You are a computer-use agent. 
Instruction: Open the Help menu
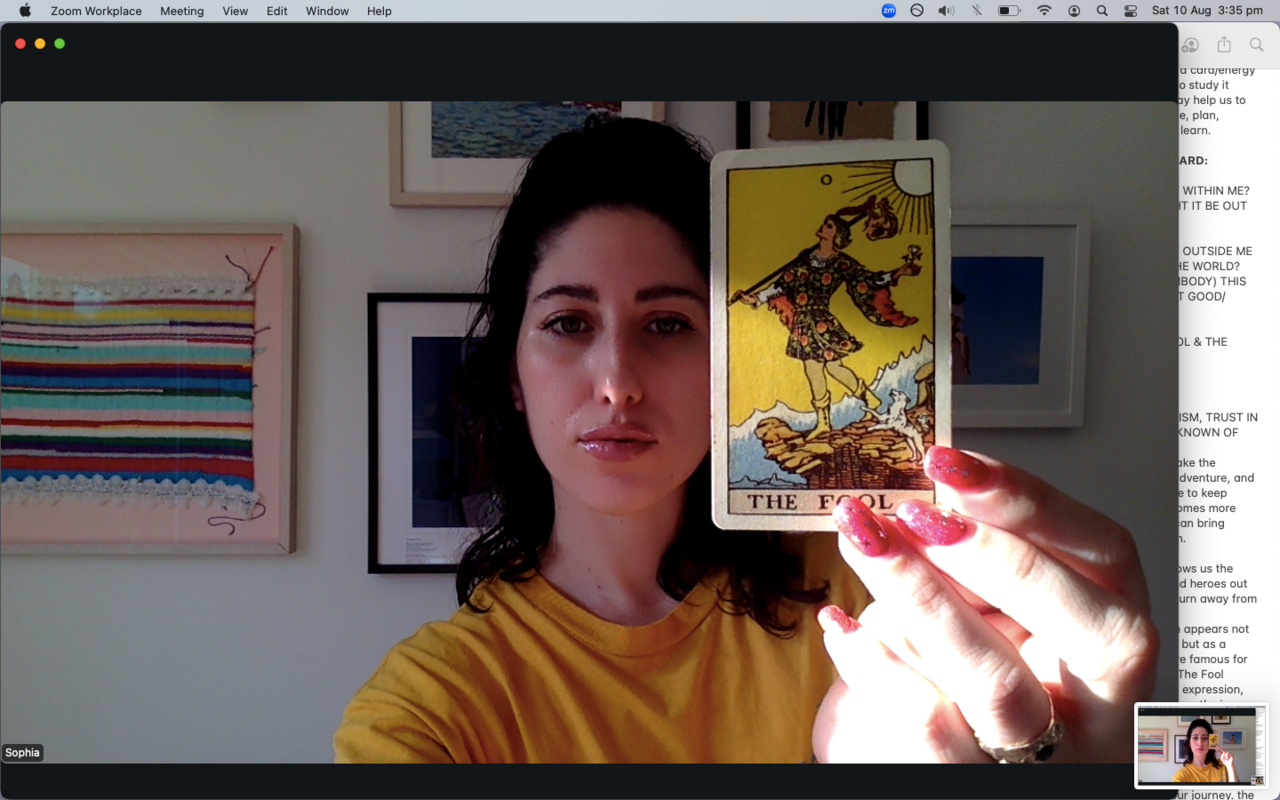[379, 11]
